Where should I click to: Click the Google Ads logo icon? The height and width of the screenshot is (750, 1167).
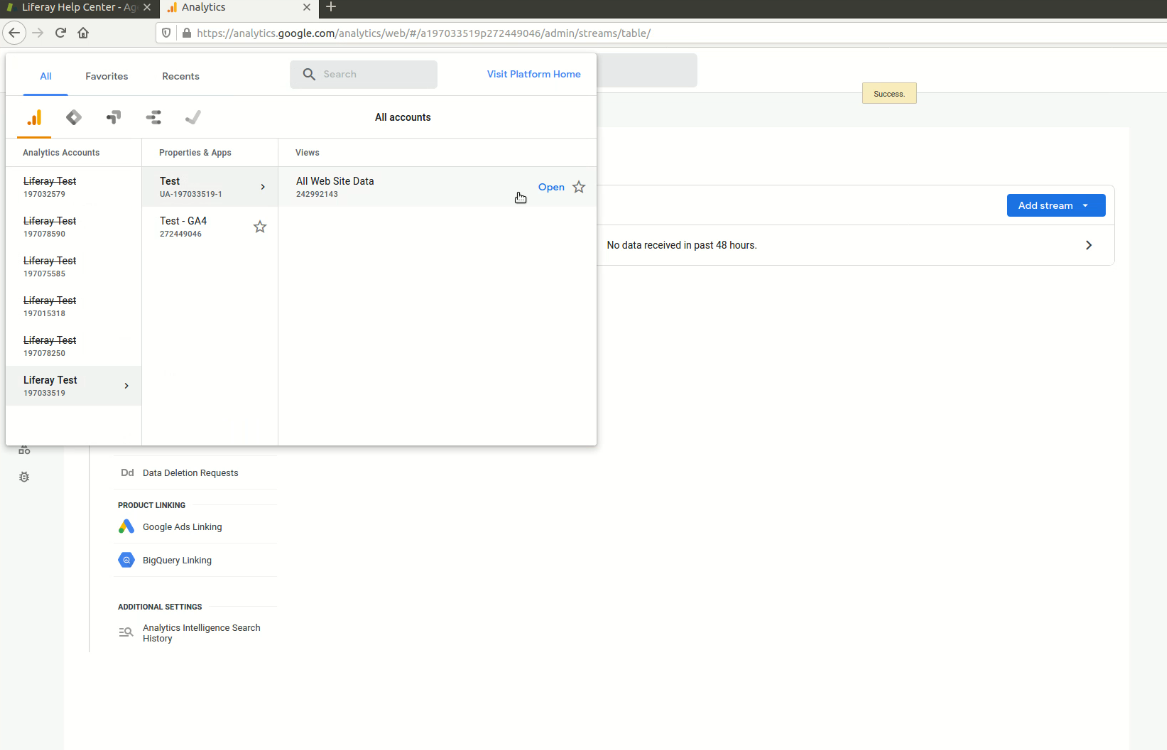point(127,528)
